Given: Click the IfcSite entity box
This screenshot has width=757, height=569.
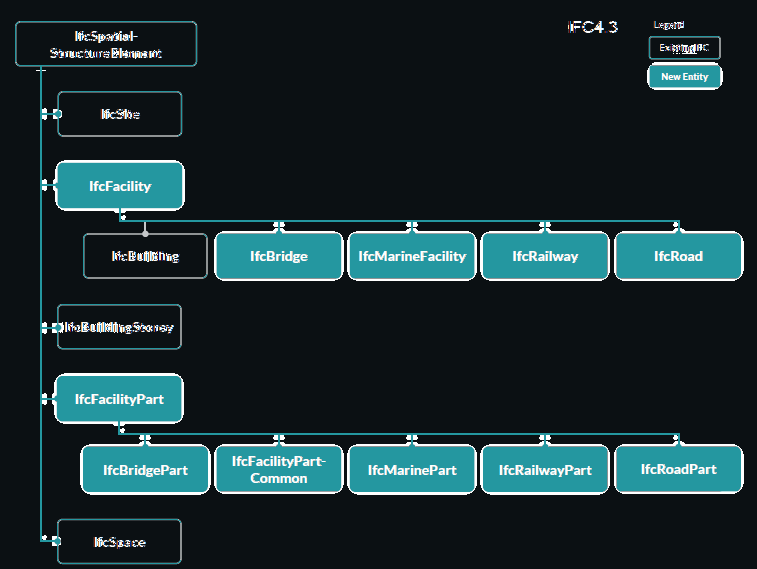Looking at the screenshot, I should (x=120, y=114).
